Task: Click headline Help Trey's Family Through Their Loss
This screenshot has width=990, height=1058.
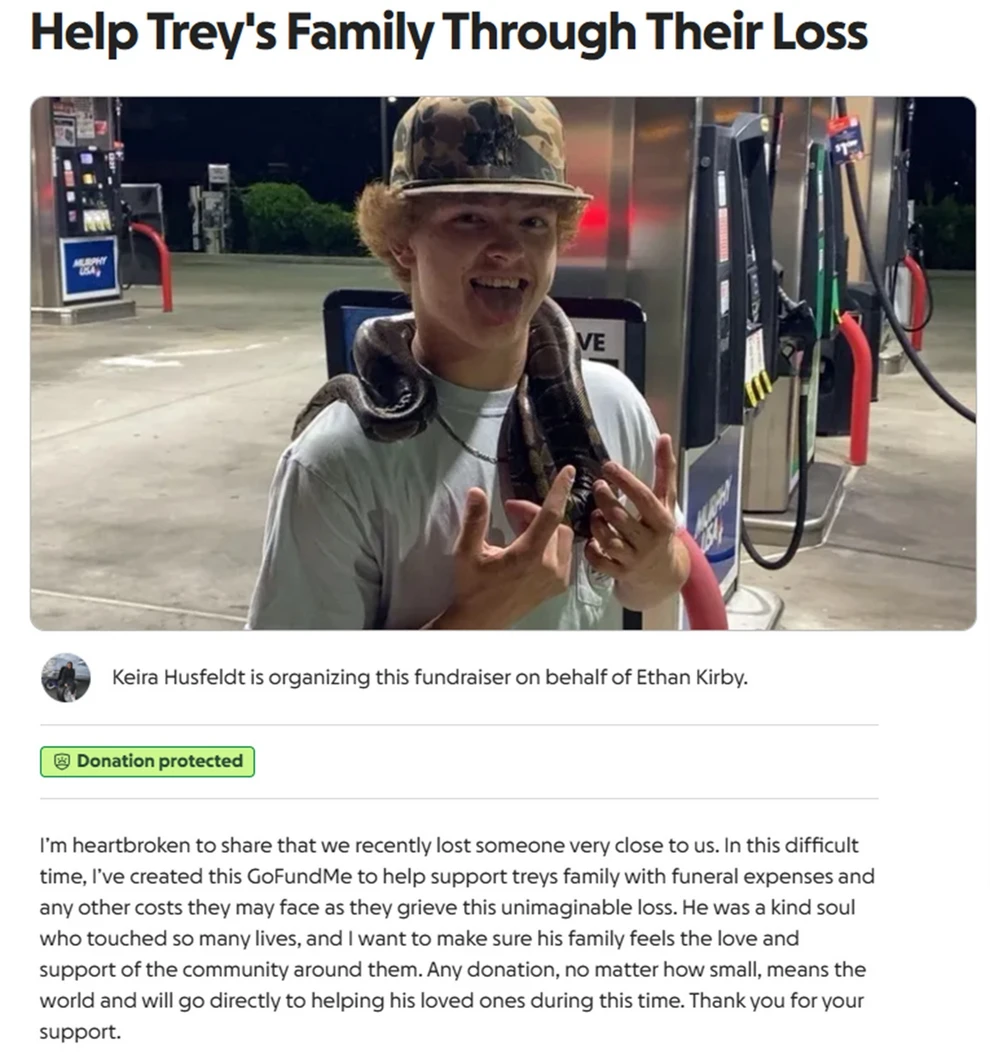Action: point(449,32)
